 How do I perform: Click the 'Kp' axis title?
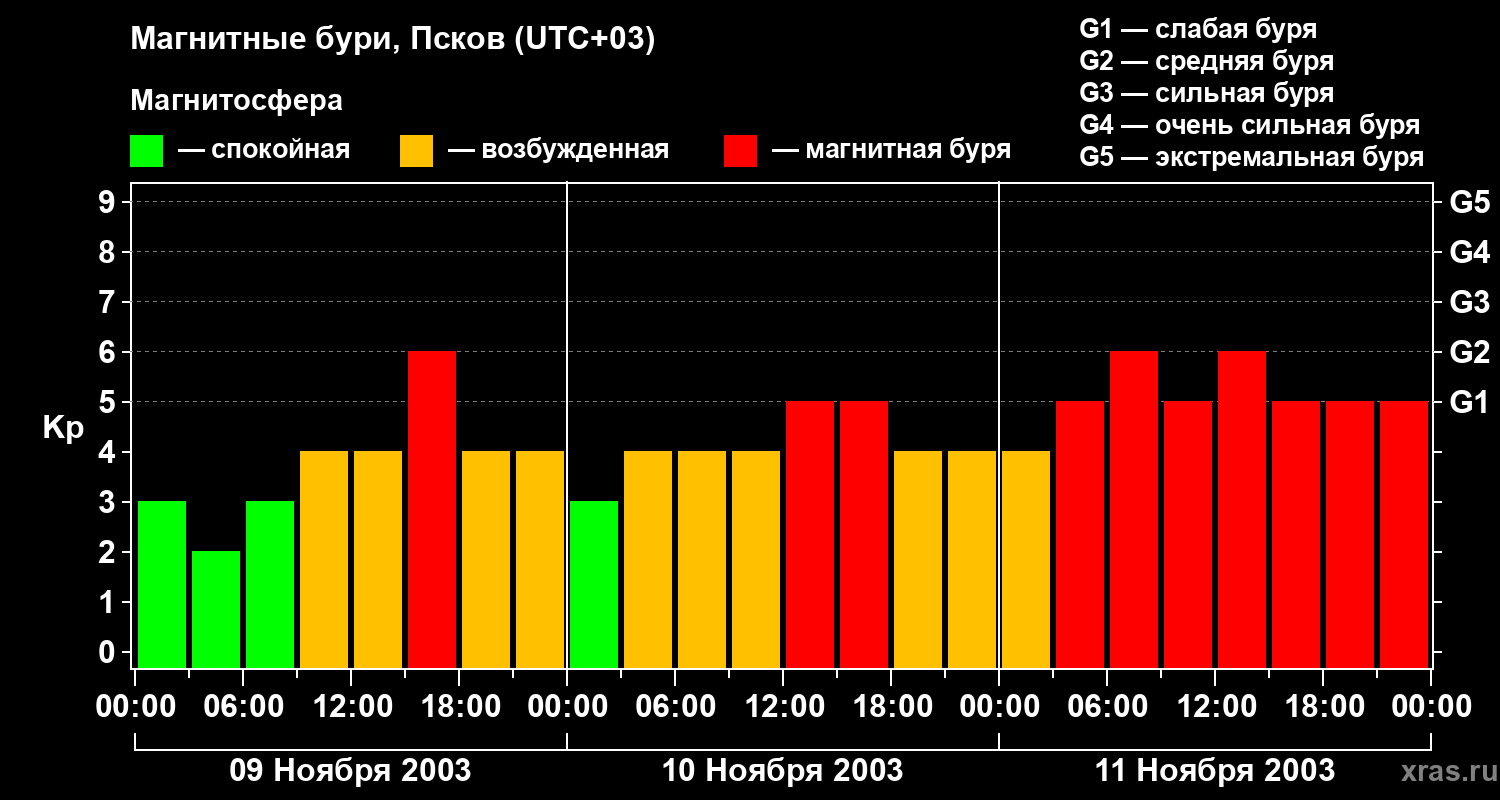click(x=63, y=428)
